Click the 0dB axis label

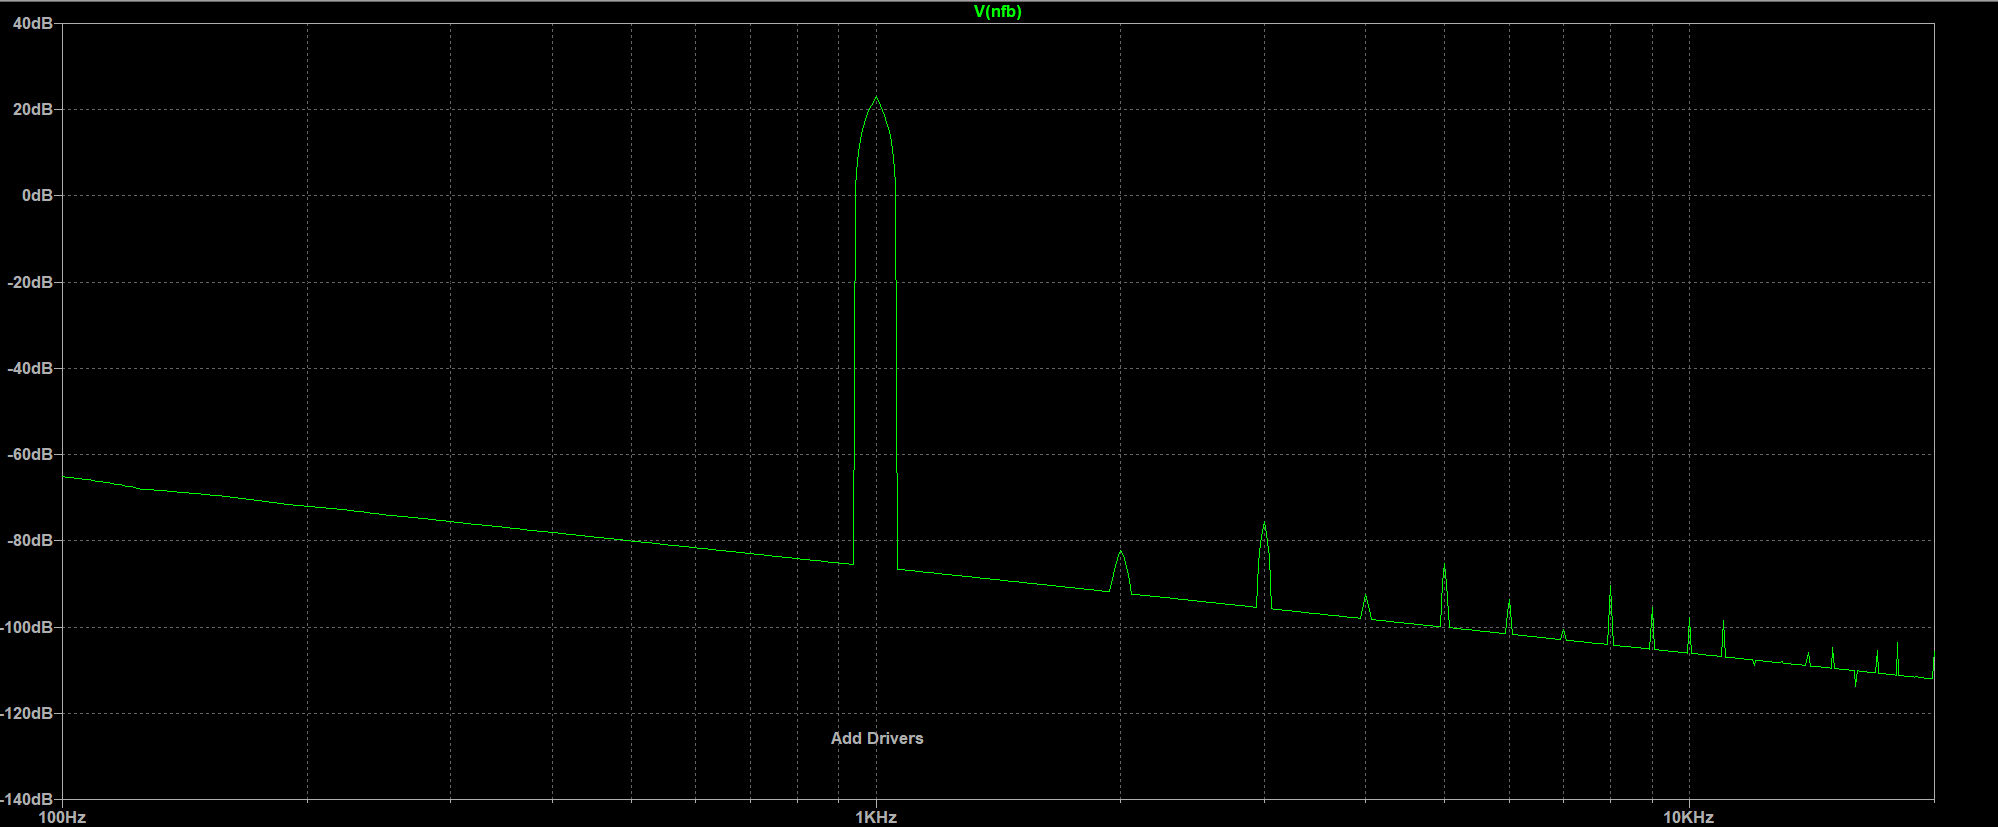pyautogui.click(x=37, y=195)
